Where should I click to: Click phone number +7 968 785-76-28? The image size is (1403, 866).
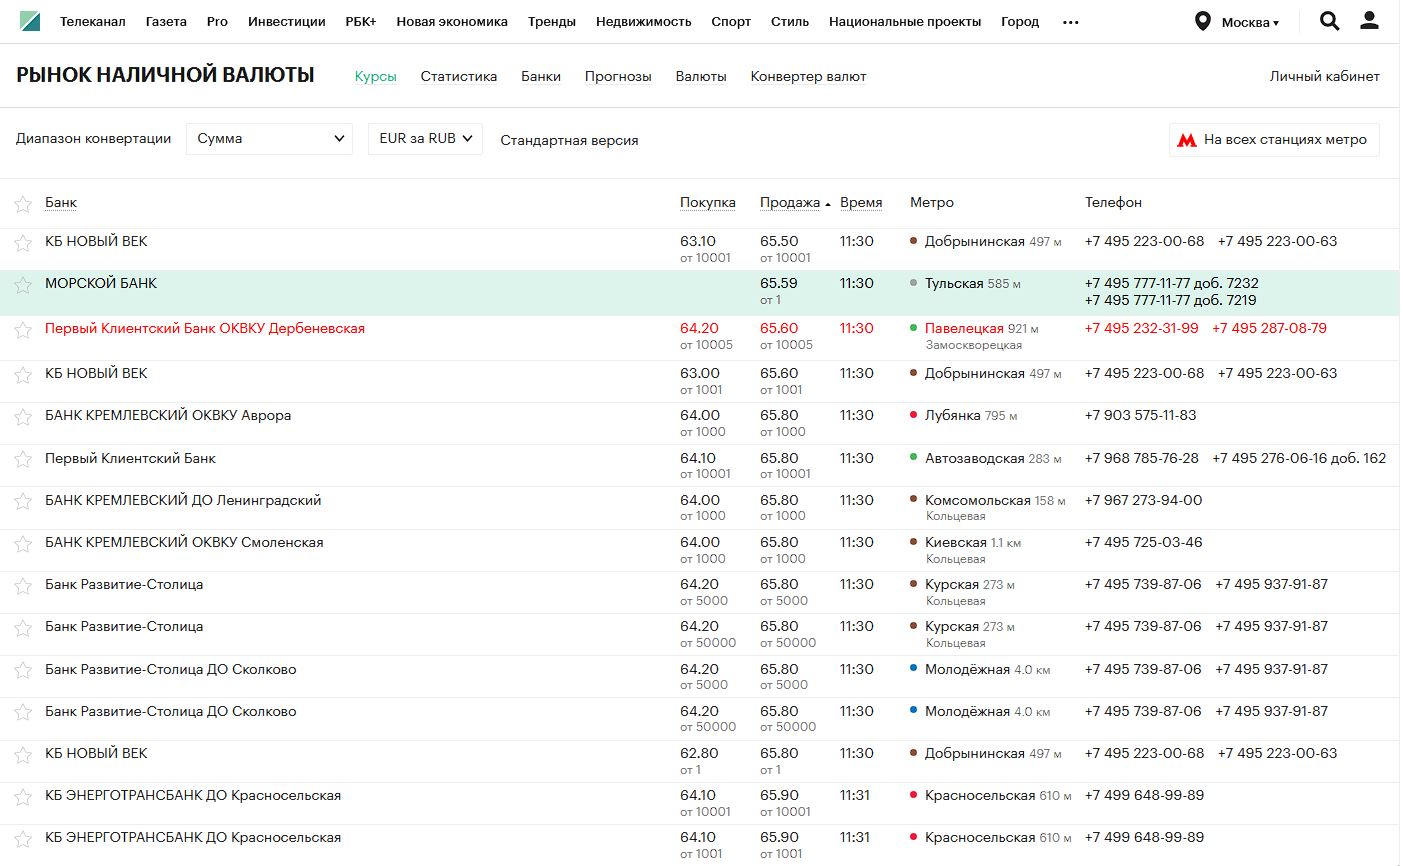pyautogui.click(x=1142, y=459)
